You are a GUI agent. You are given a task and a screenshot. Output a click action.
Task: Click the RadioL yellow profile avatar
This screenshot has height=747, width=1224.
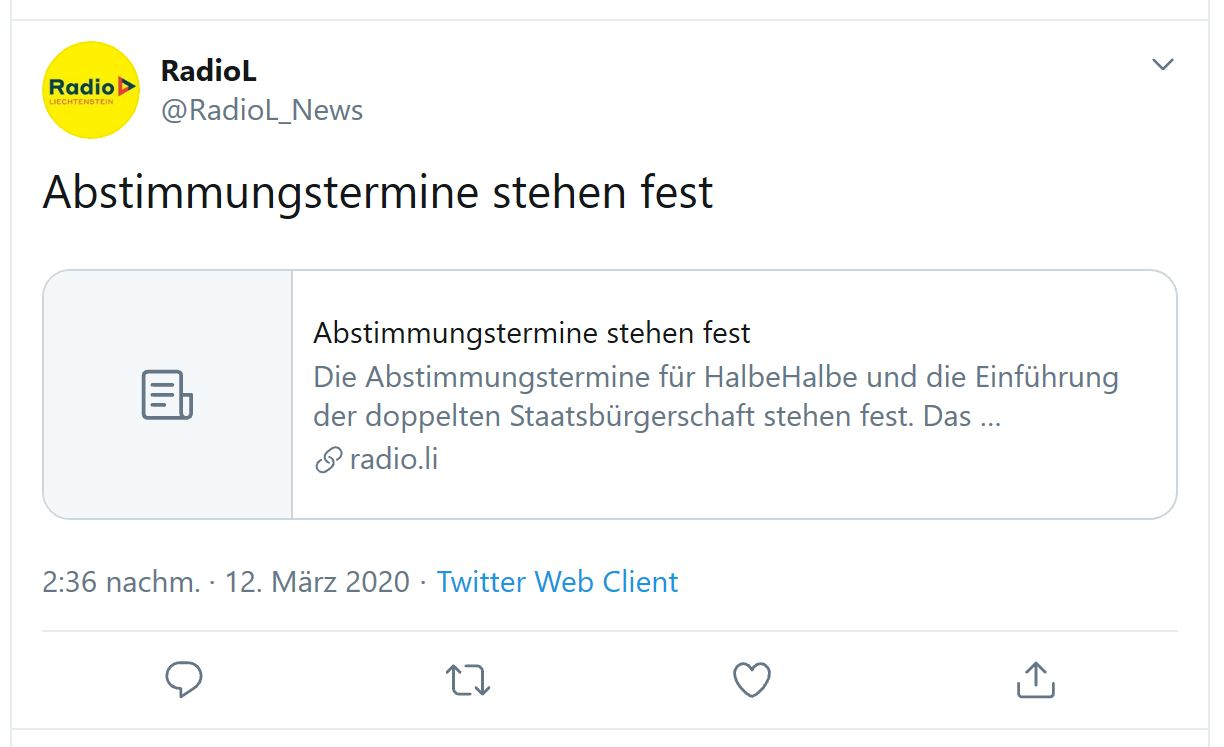[x=91, y=90]
